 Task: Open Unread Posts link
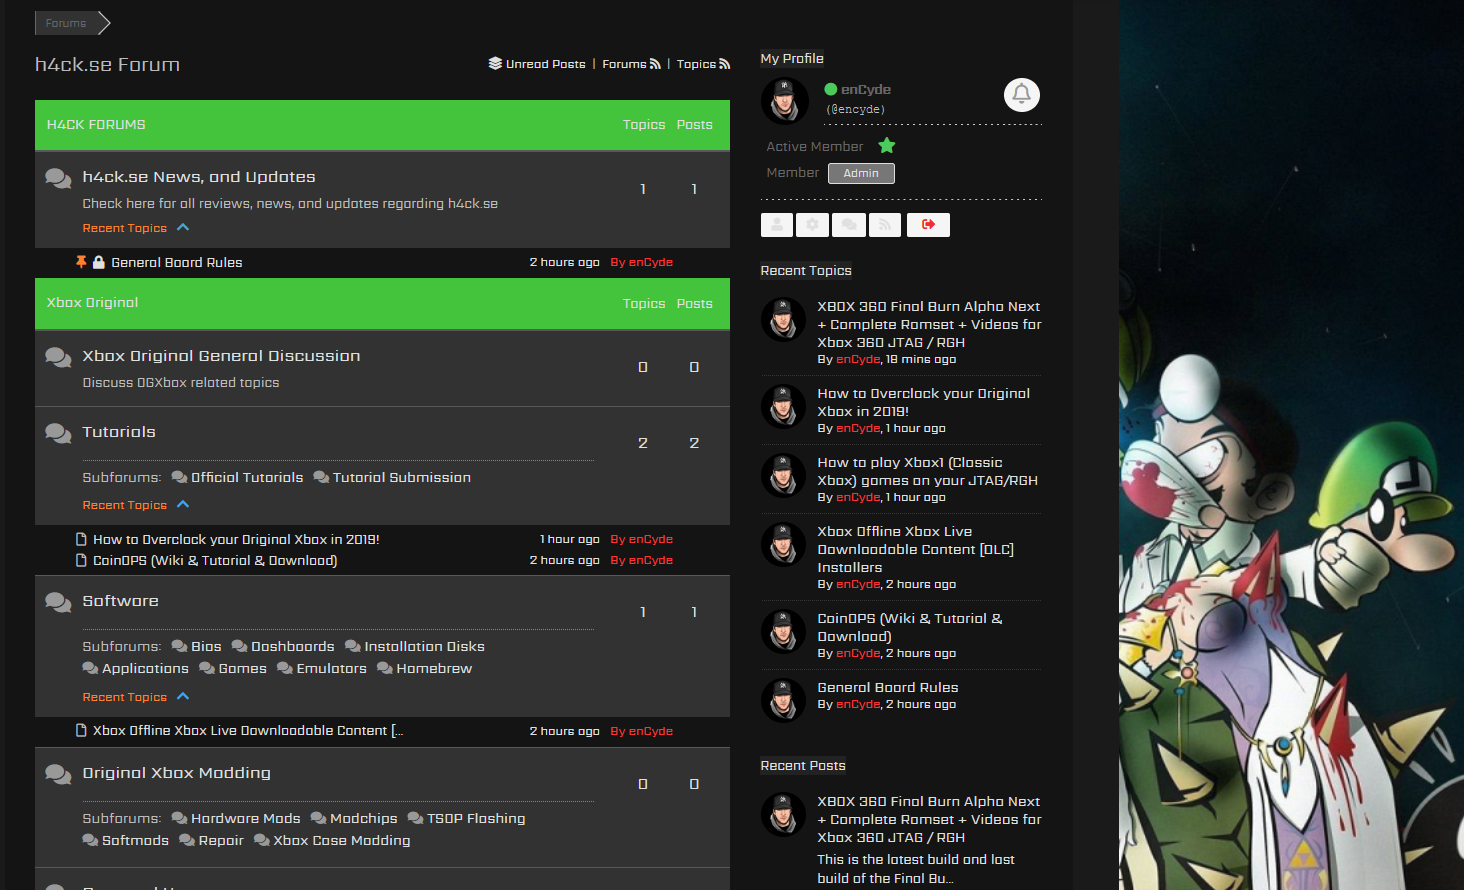click(537, 64)
